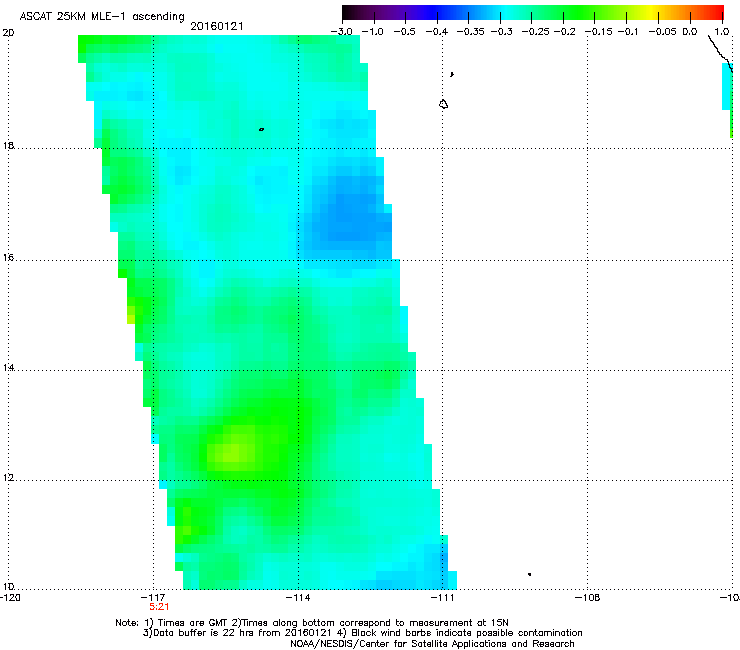
Task: Click the 16 latitude axis label
Action: (x=8, y=258)
